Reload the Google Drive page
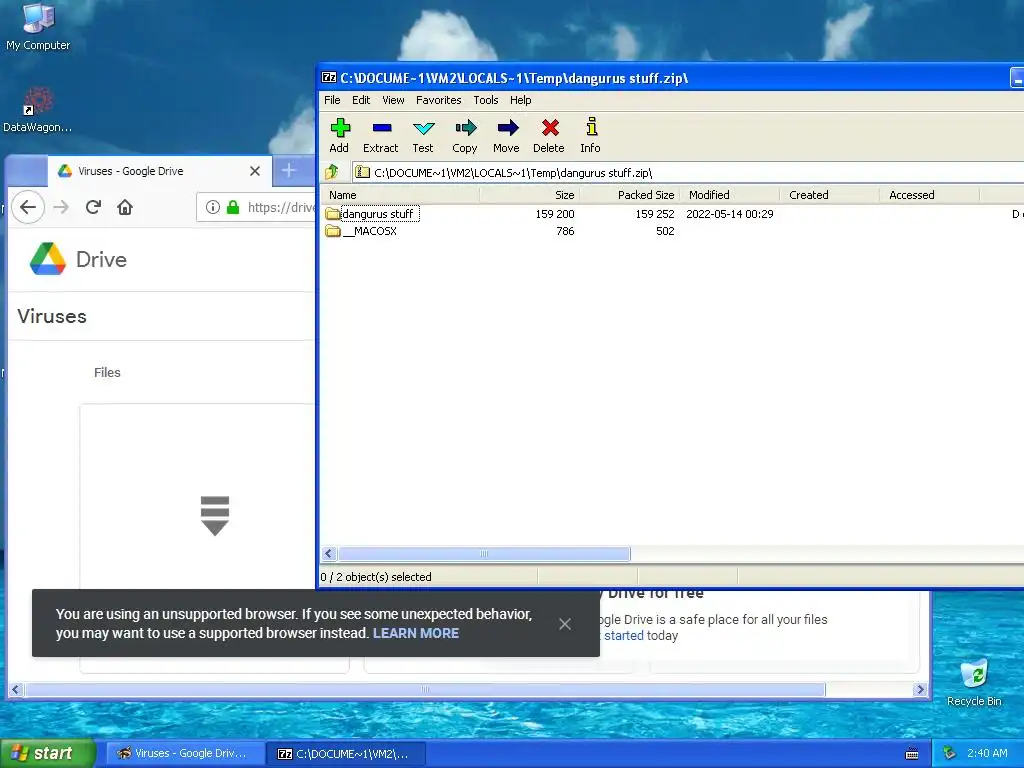The width and height of the screenshot is (1024, 768). coord(93,207)
